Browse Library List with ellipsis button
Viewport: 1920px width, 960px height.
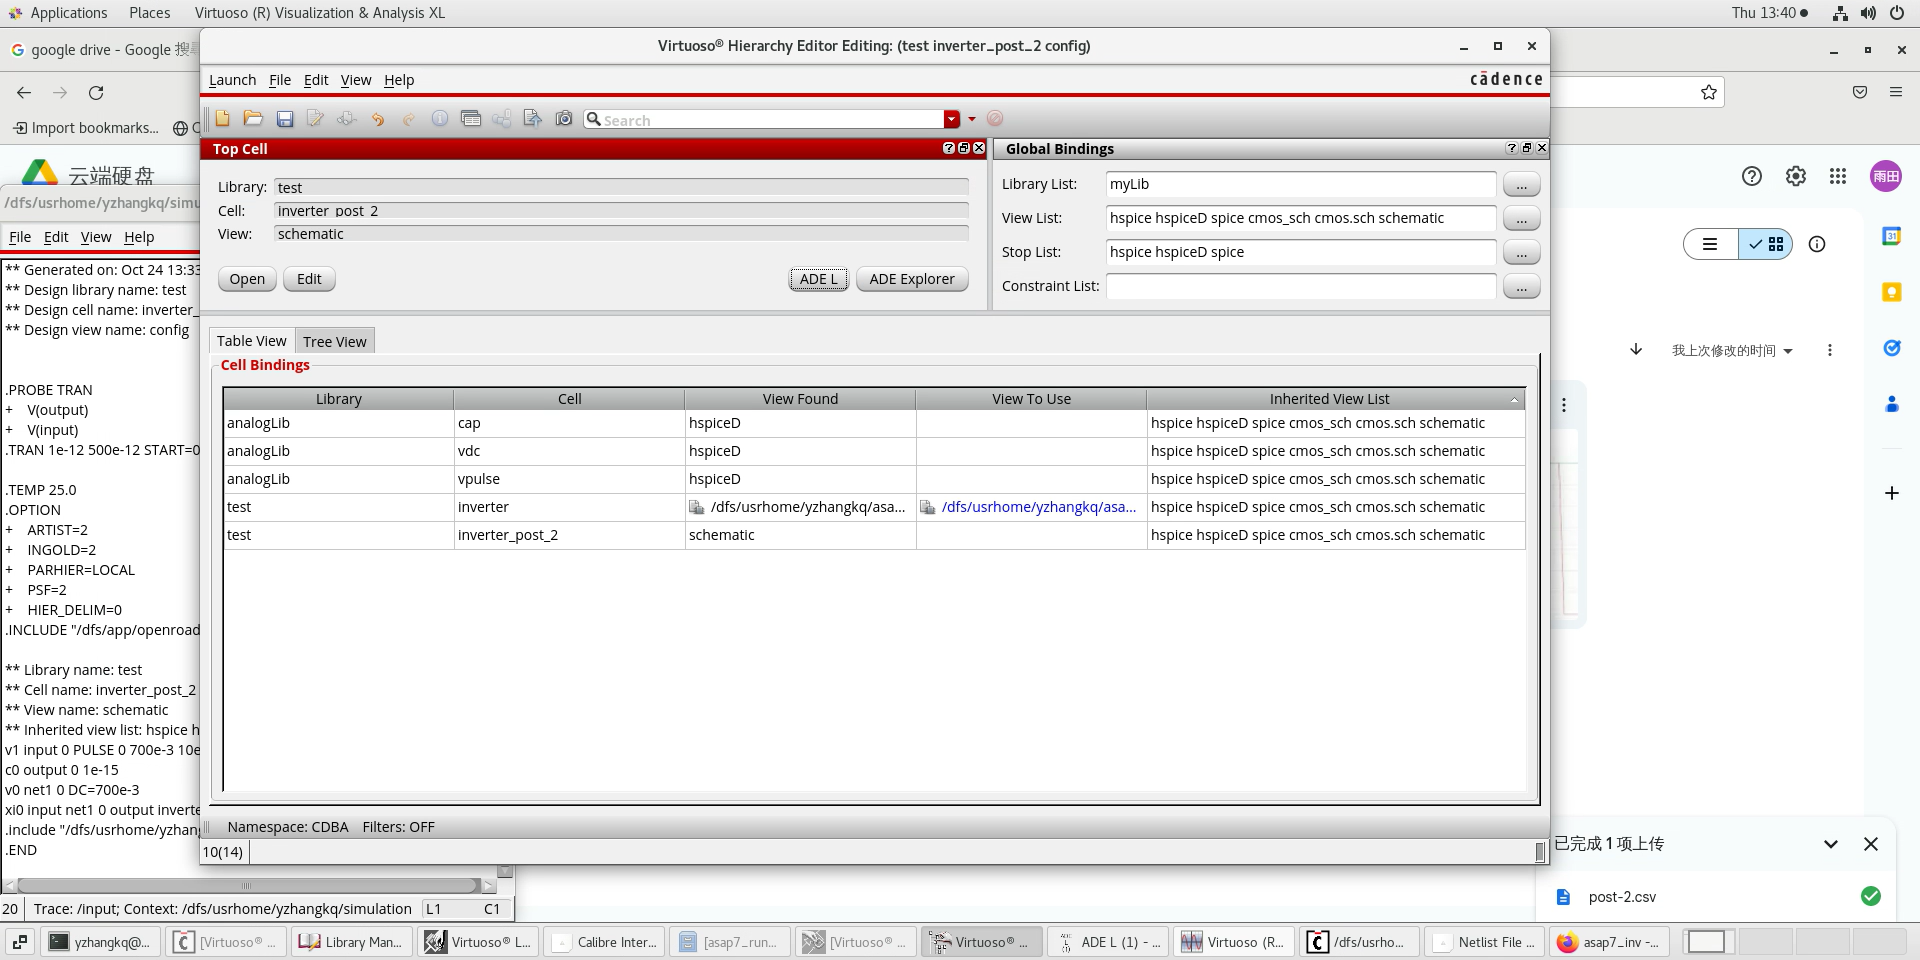pyautogui.click(x=1521, y=185)
